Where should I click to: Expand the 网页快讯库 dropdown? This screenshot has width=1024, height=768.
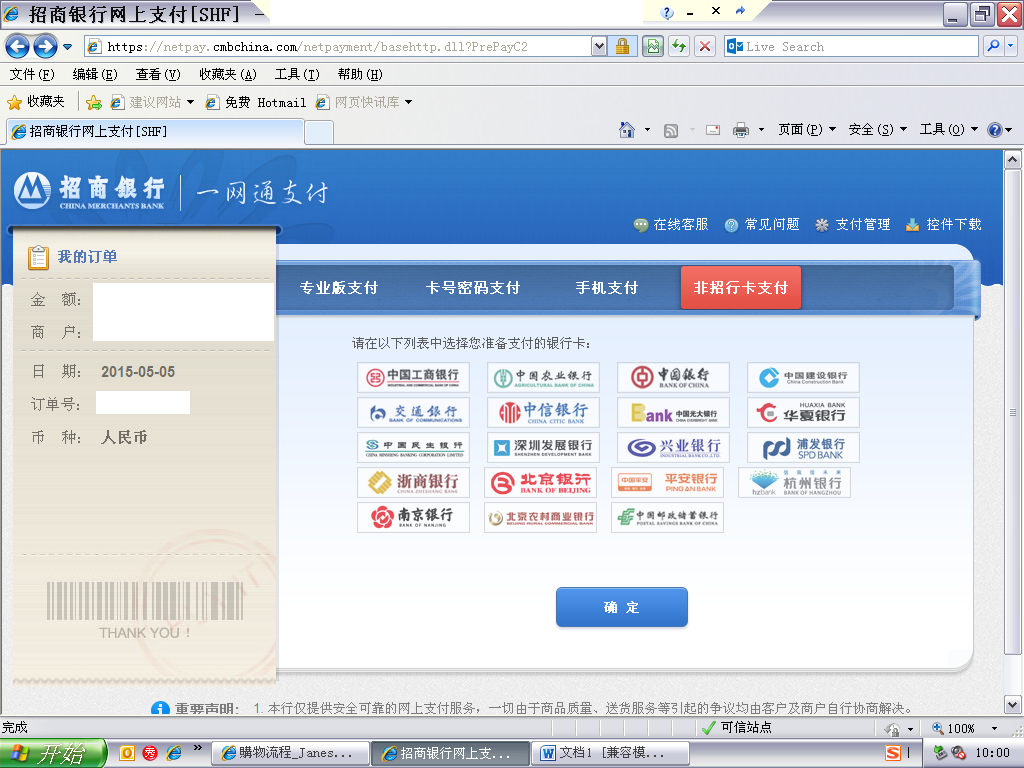click(x=408, y=103)
